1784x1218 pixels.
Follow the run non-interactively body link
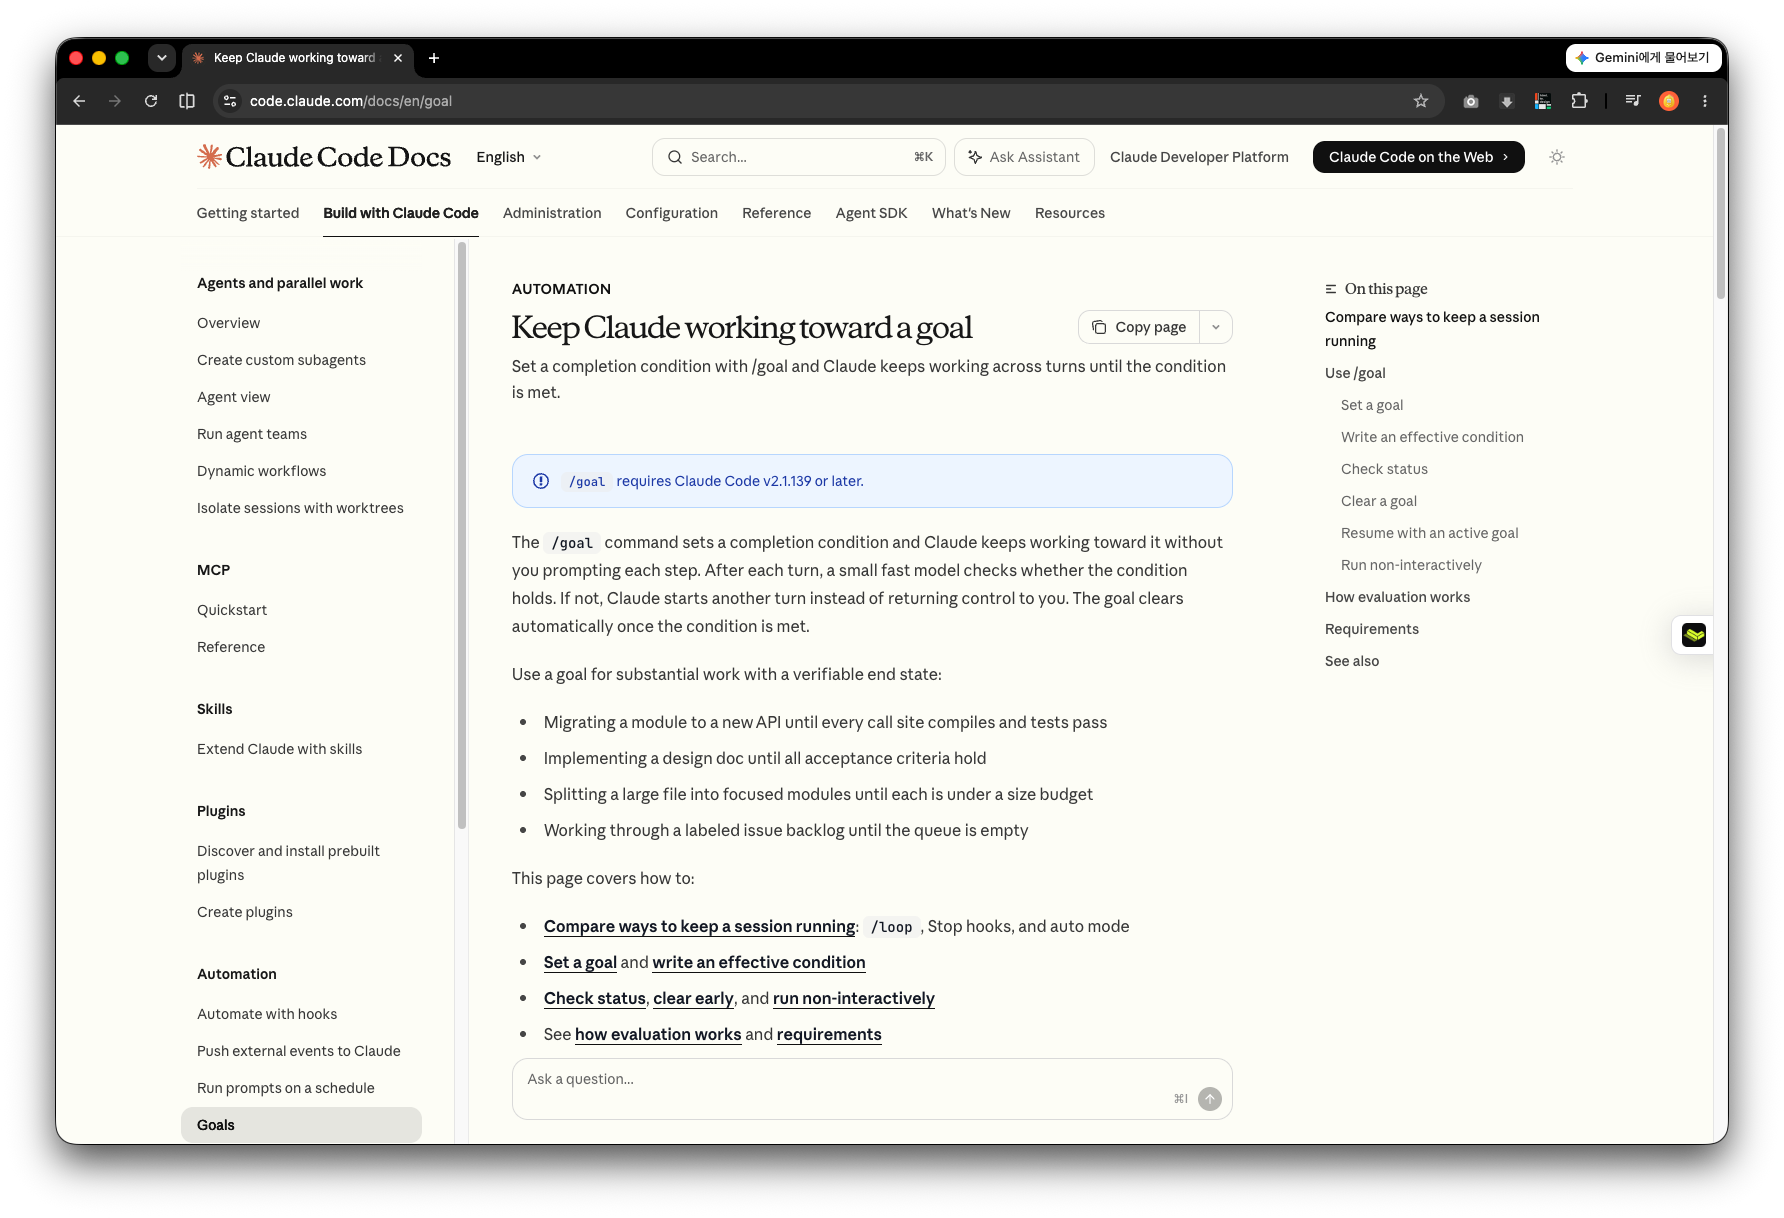pos(853,998)
